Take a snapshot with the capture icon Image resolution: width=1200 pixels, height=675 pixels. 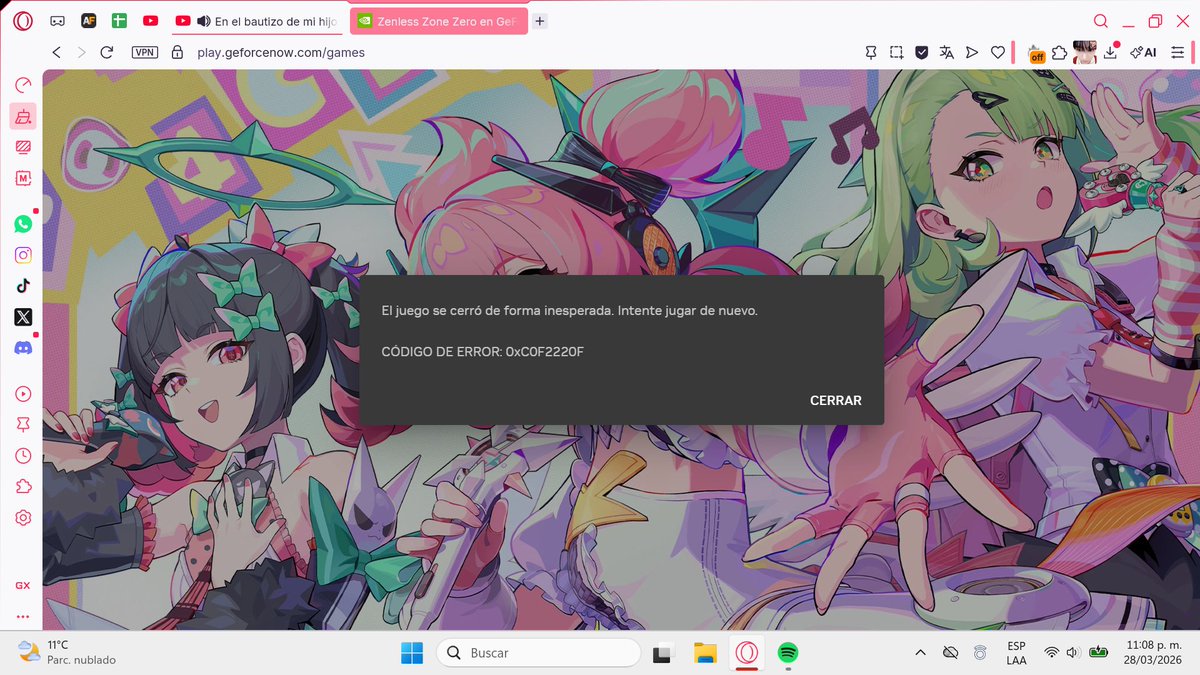pos(897,52)
